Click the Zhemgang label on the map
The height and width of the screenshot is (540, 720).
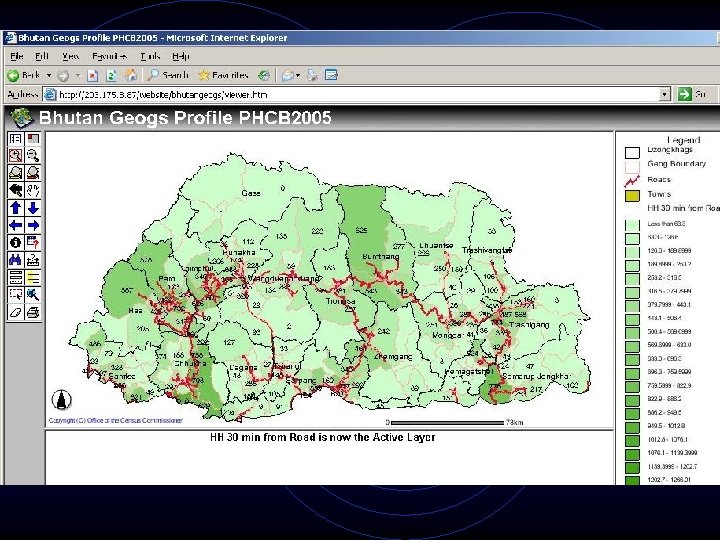tap(393, 357)
